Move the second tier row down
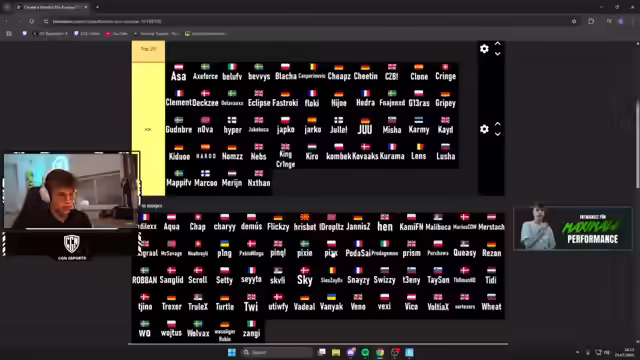Screen dimensions: 640x360 pyautogui.click(x=498, y=134)
